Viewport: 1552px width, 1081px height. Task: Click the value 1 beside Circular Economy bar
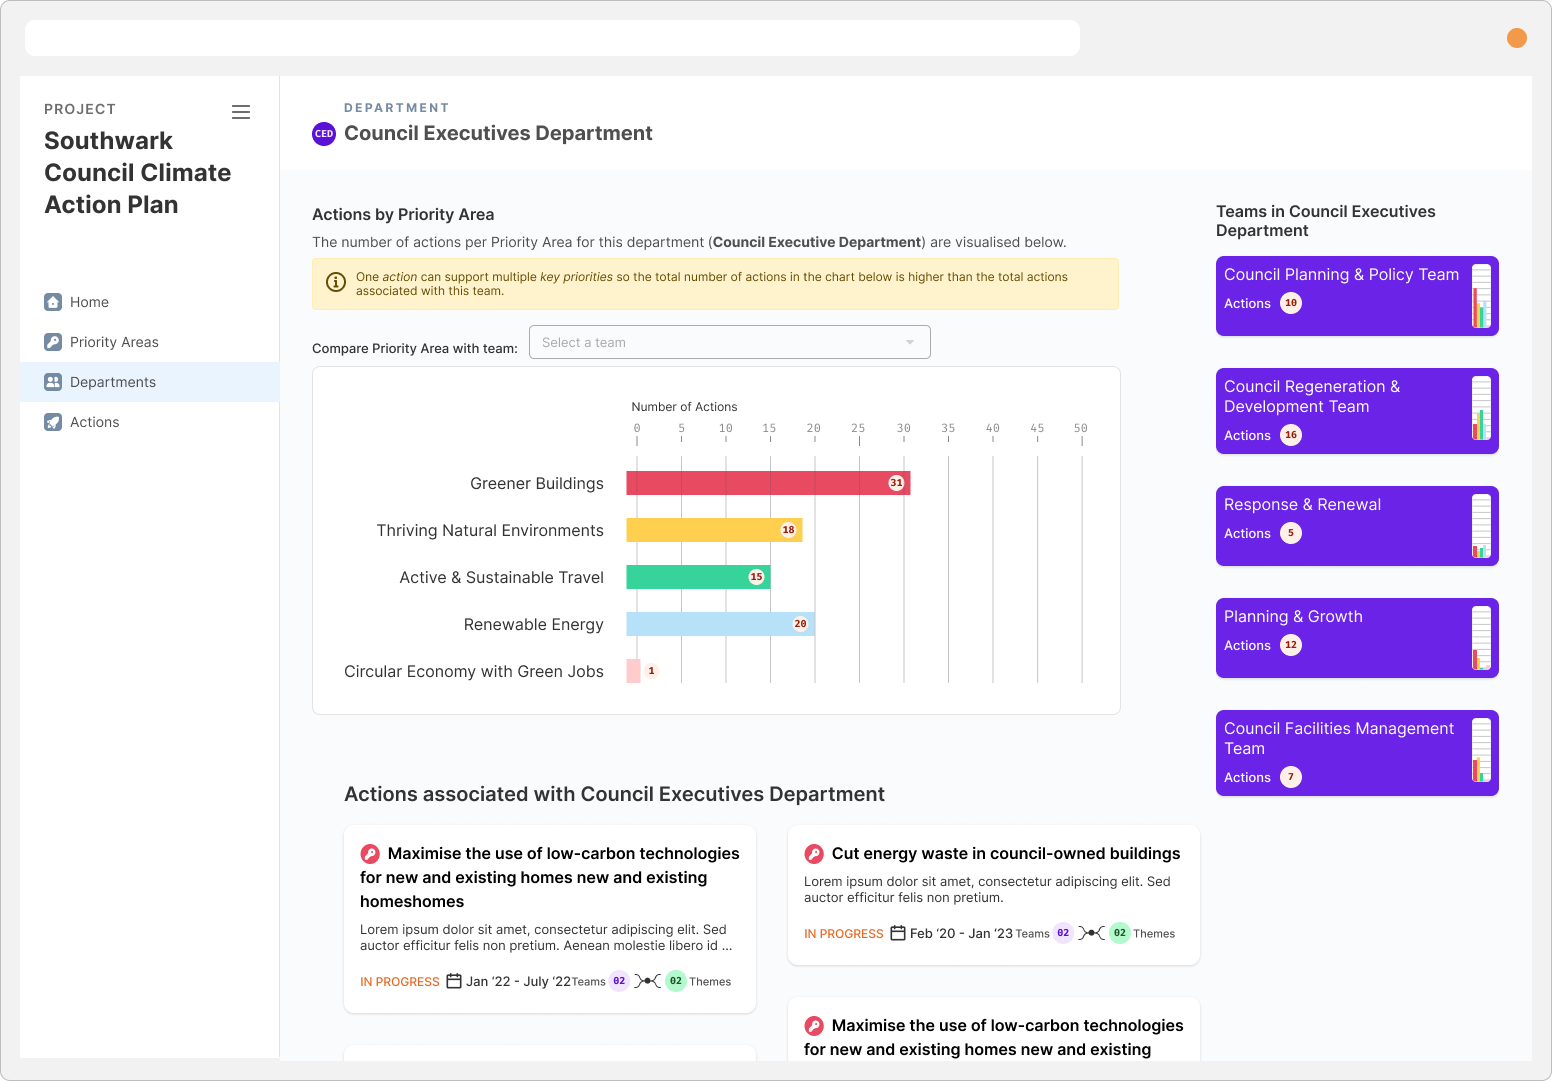pos(651,671)
